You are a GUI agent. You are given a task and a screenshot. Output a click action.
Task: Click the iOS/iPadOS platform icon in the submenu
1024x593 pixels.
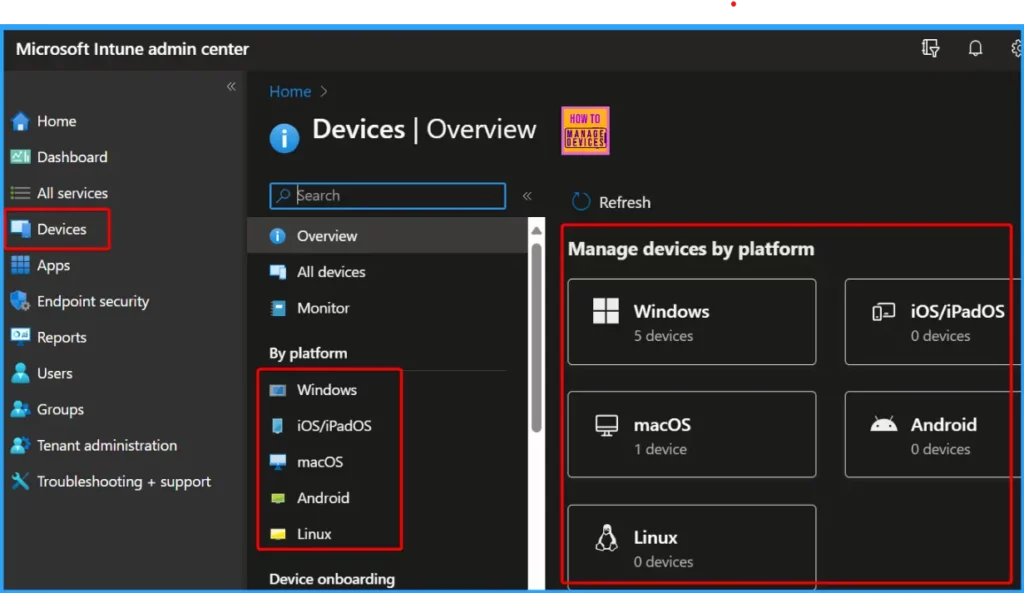[x=278, y=426]
